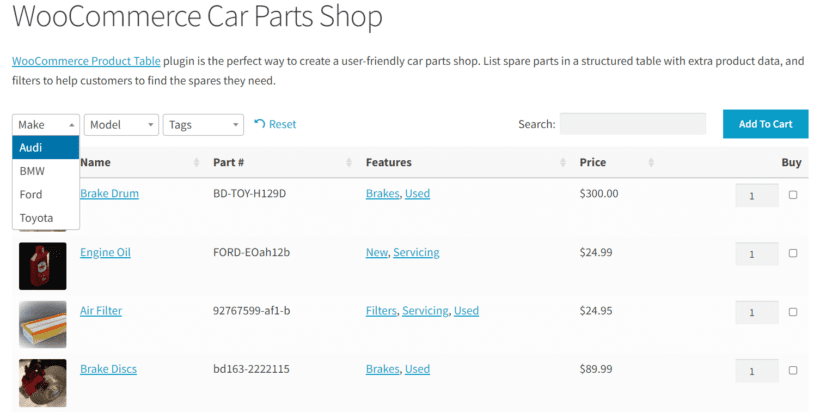Screen dimensions: 820x412
Task: Select Toyota from the Make list
Action: [46, 218]
